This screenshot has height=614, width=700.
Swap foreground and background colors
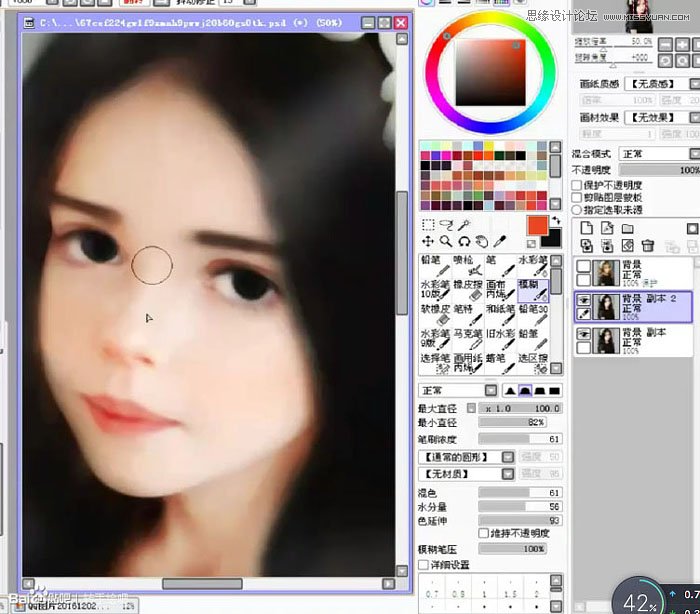[556, 220]
